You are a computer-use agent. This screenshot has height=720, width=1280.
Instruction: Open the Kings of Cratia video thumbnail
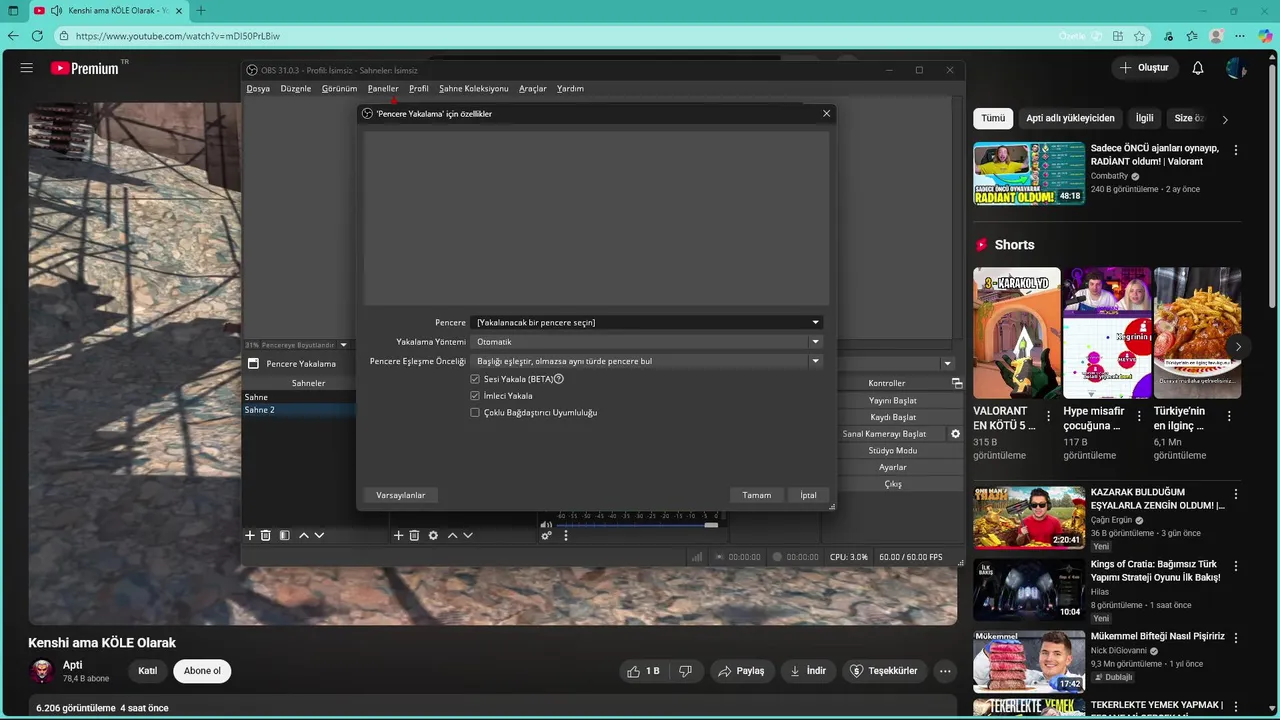coord(1029,588)
